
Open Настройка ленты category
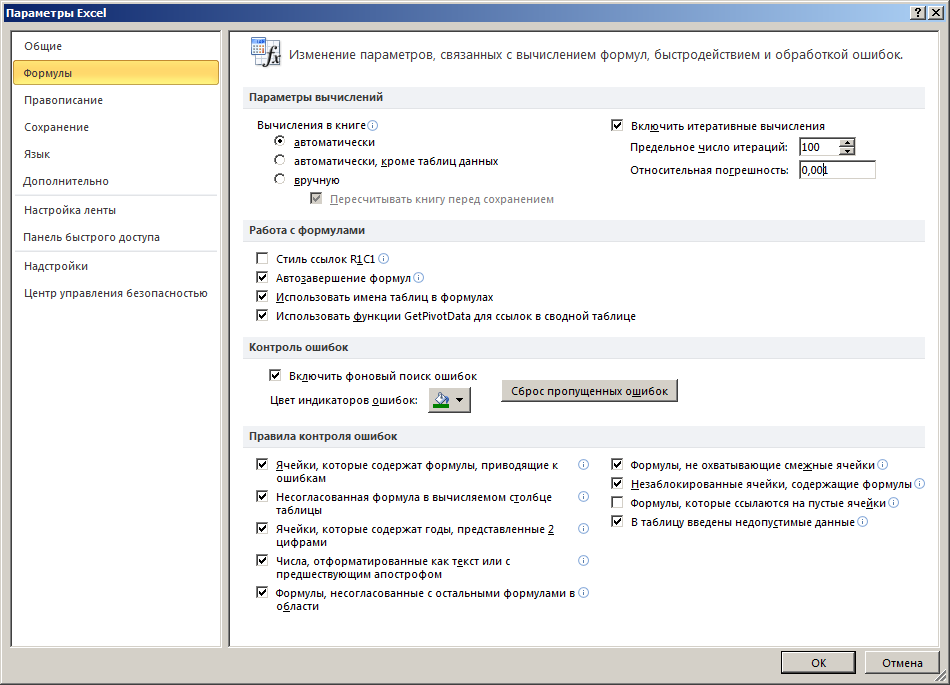pyautogui.click(x=116, y=210)
